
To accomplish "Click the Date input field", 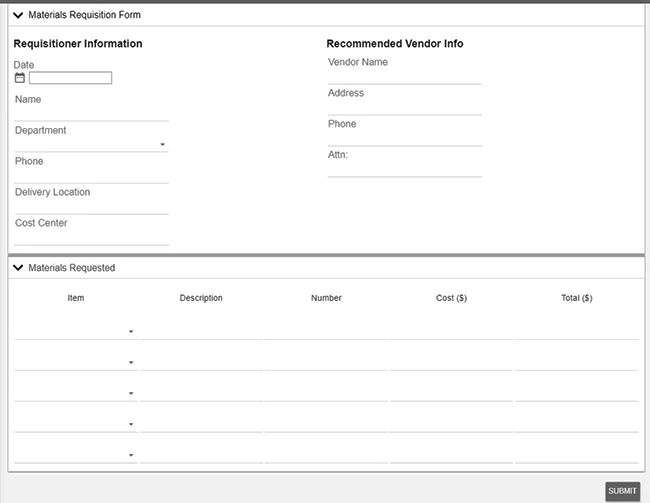I will coord(70,78).
